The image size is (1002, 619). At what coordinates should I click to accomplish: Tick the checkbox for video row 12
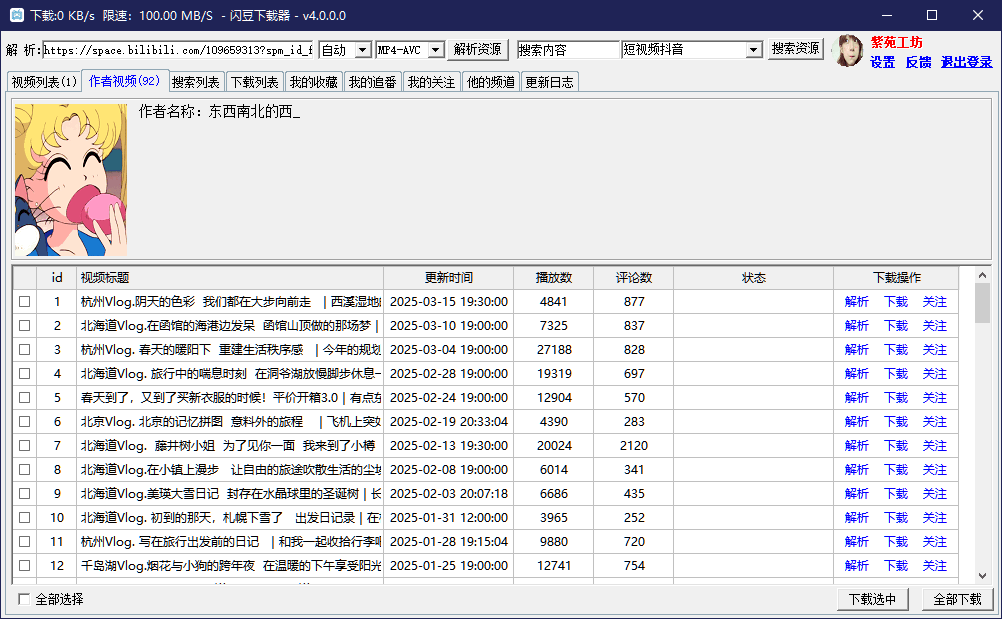point(24,565)
